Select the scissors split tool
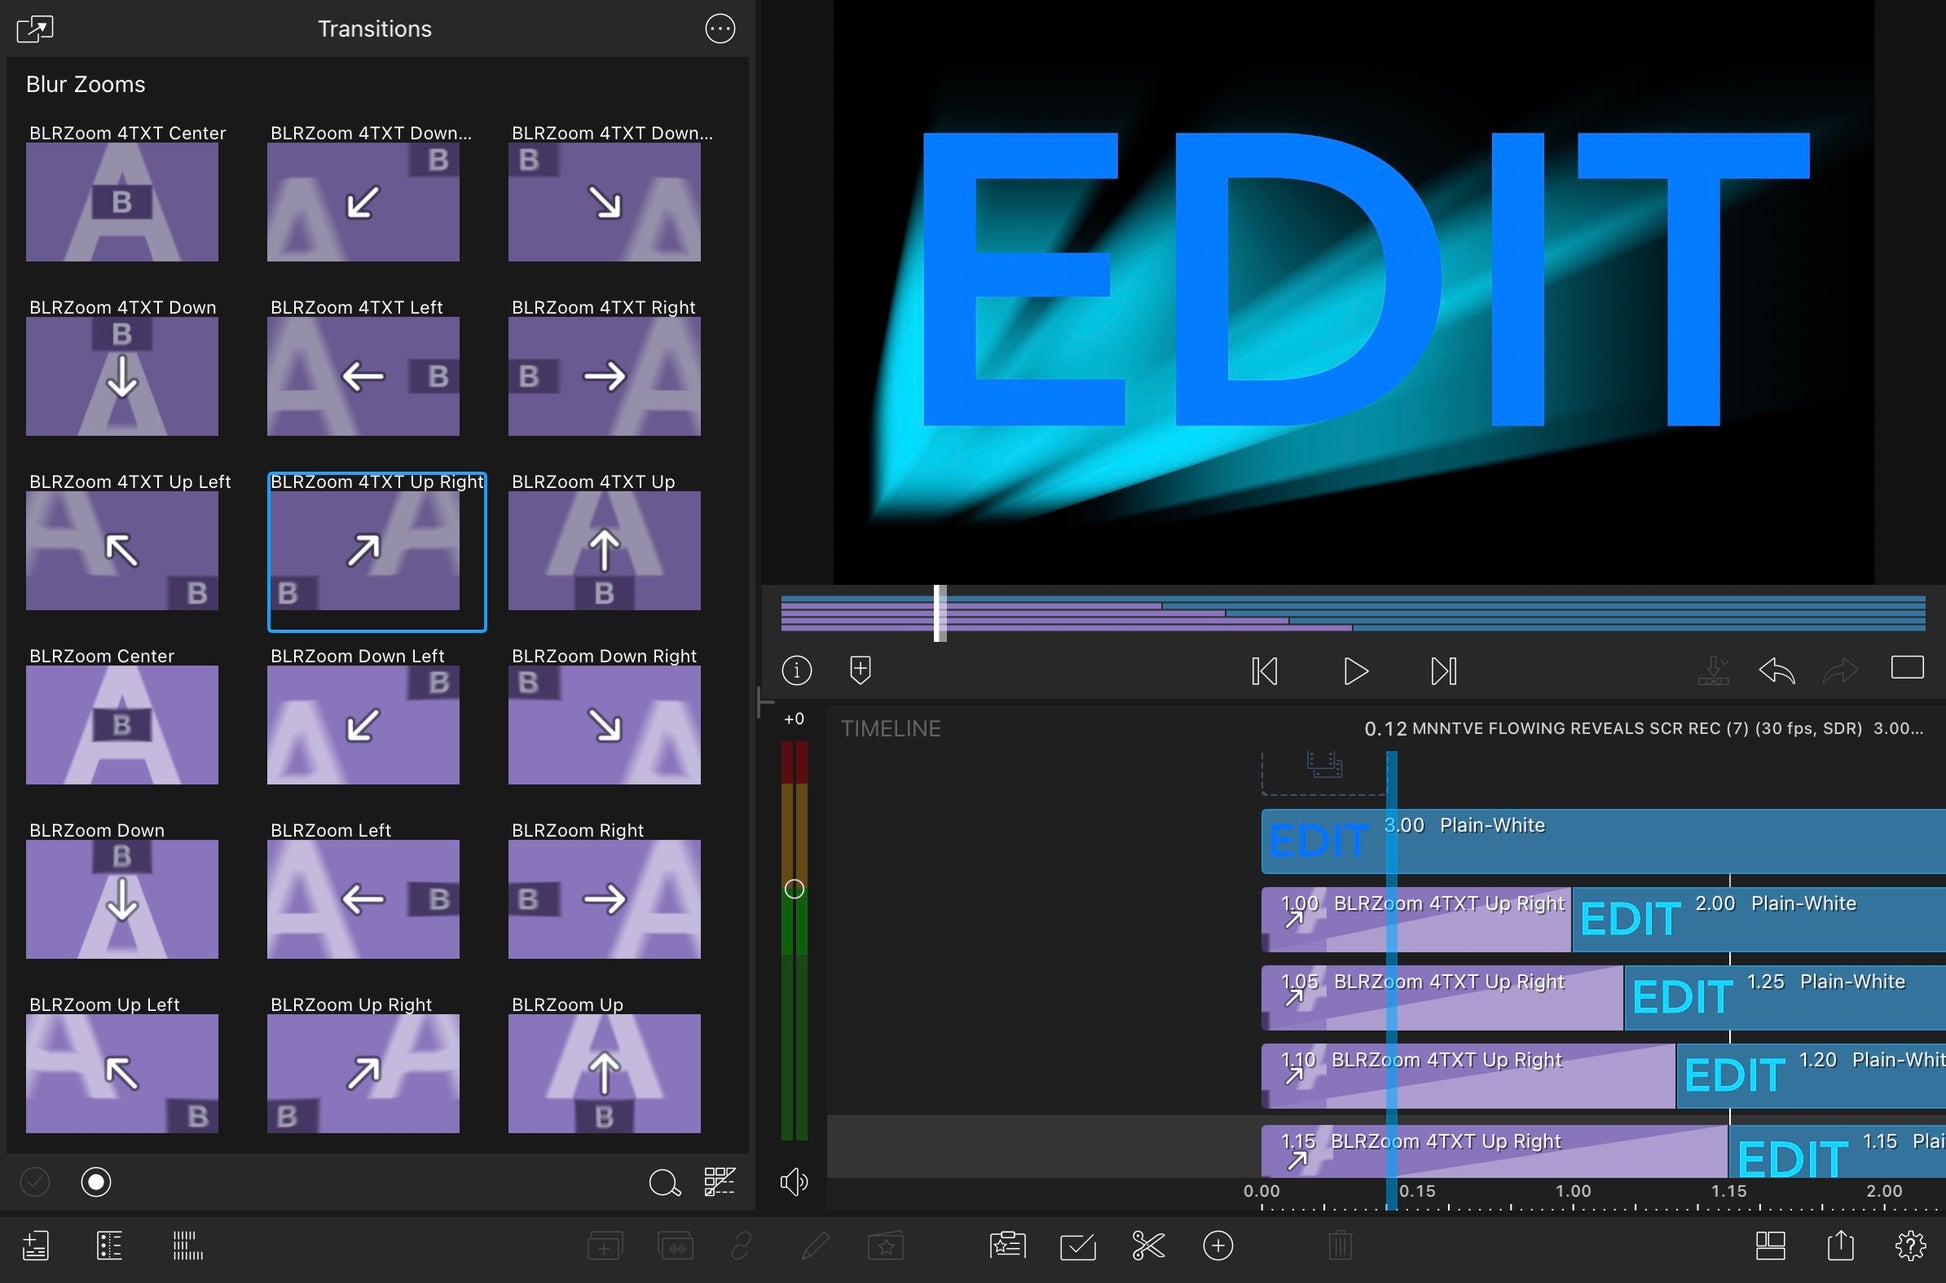 (1148, 1245)
